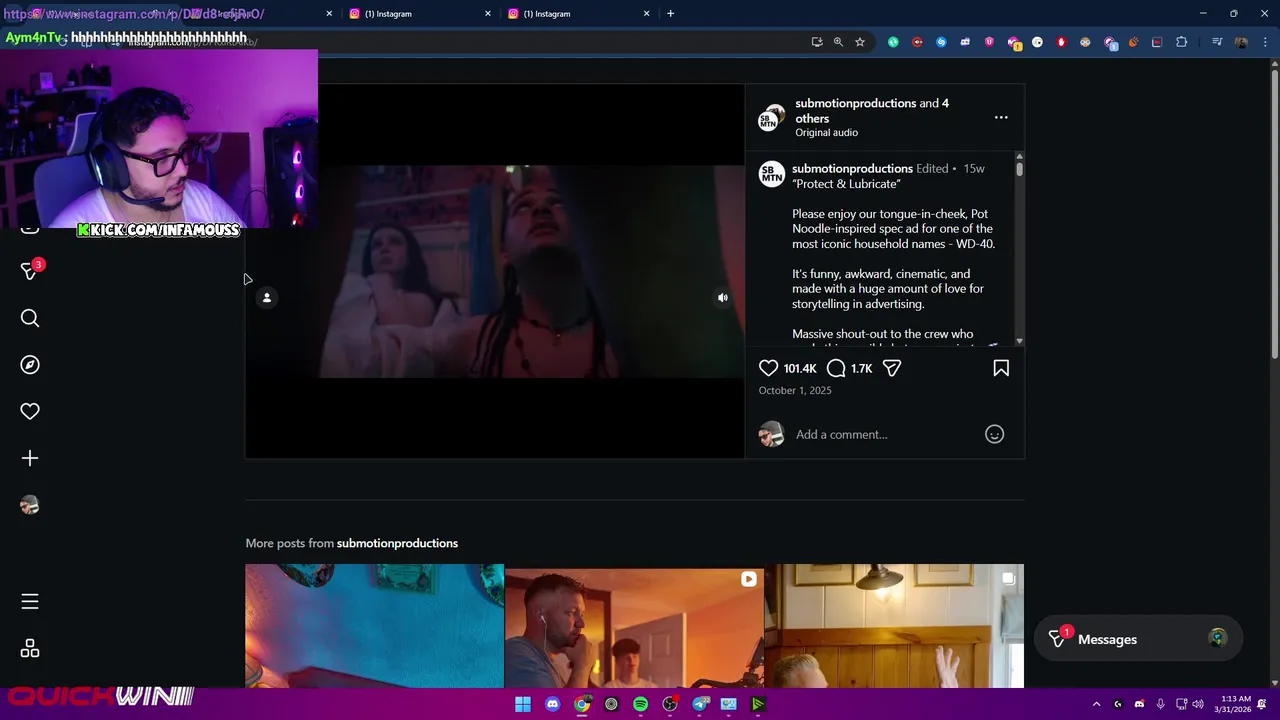Viewport: 1280px width, 720px height.
Task: Open Spotify from the taskbar
Action: tap(640, 704)
